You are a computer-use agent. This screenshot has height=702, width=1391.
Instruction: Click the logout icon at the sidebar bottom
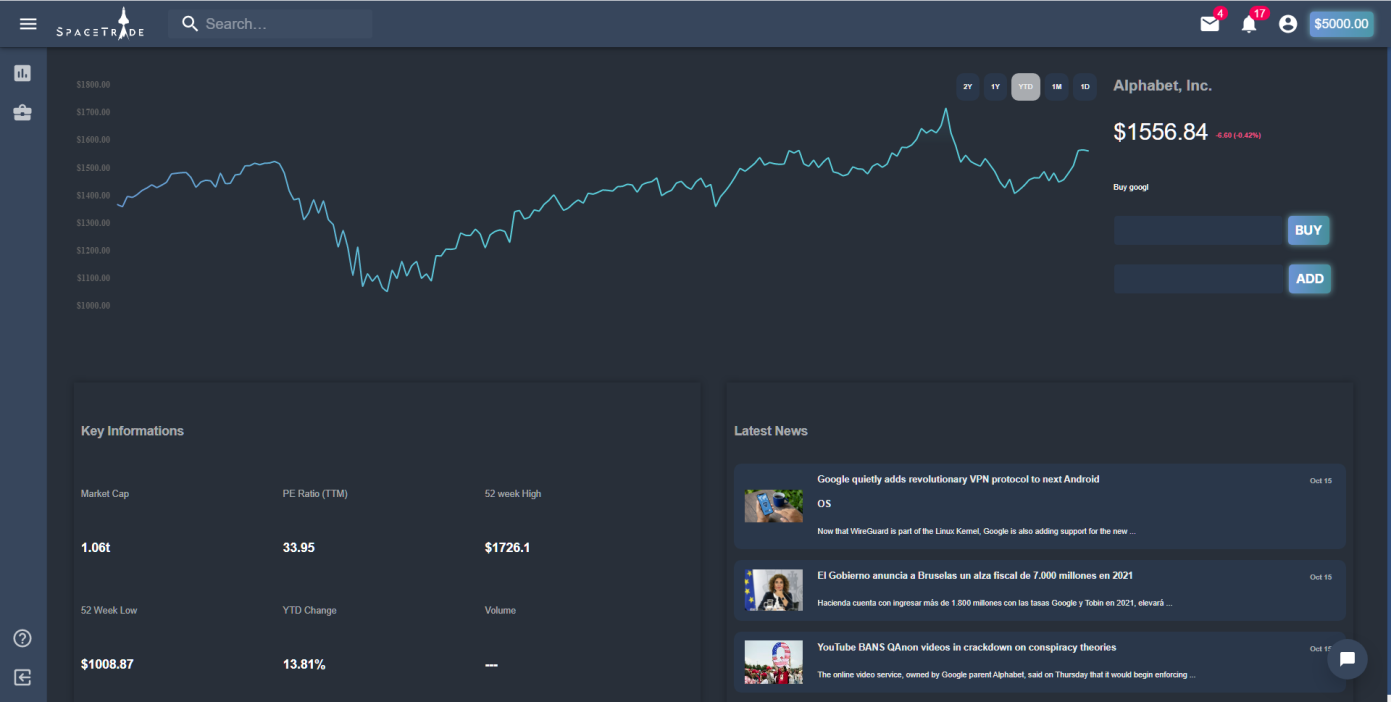point(22,677)
